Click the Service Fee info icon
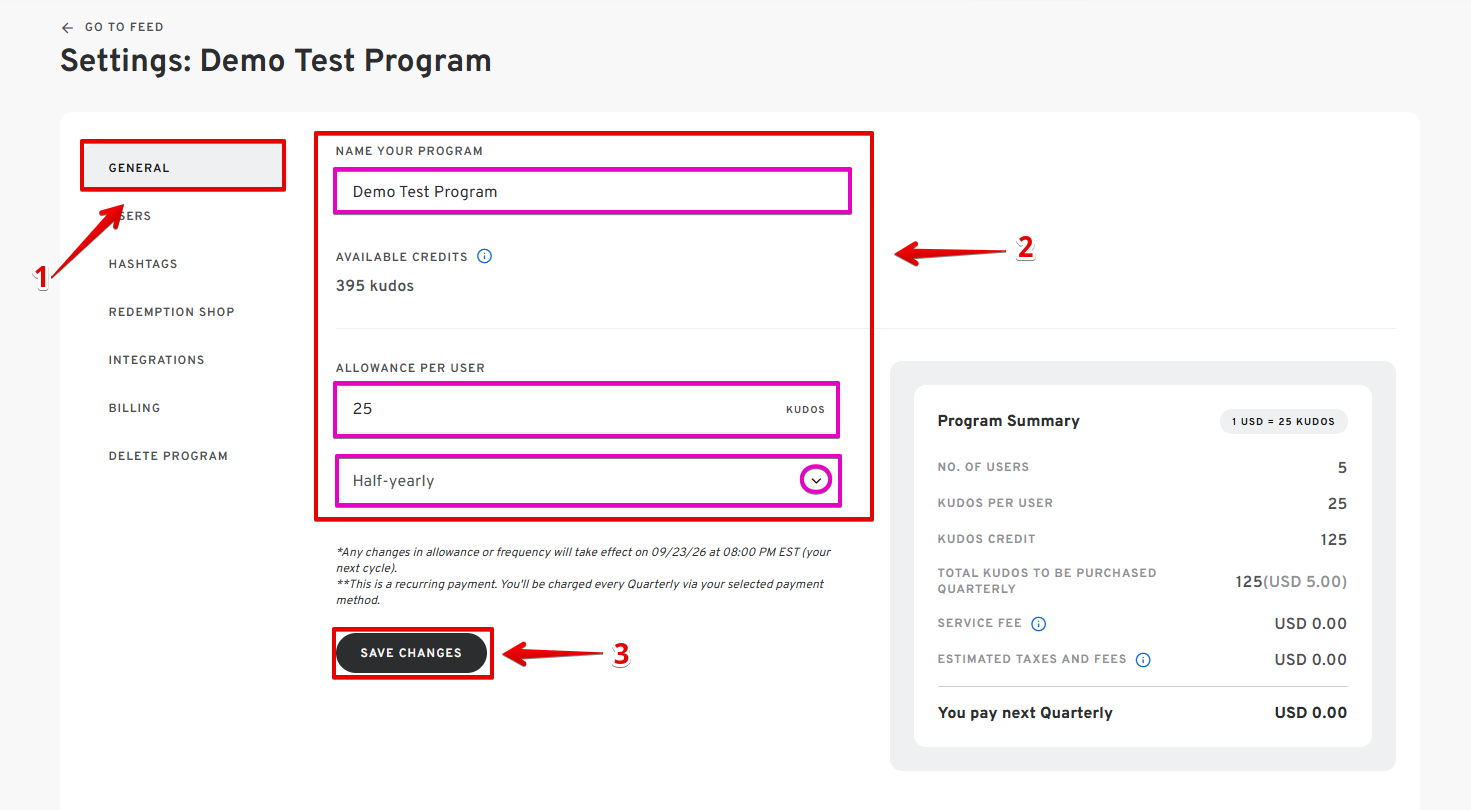Viewport: 1471px width, 810px height. coord(1038,624)
